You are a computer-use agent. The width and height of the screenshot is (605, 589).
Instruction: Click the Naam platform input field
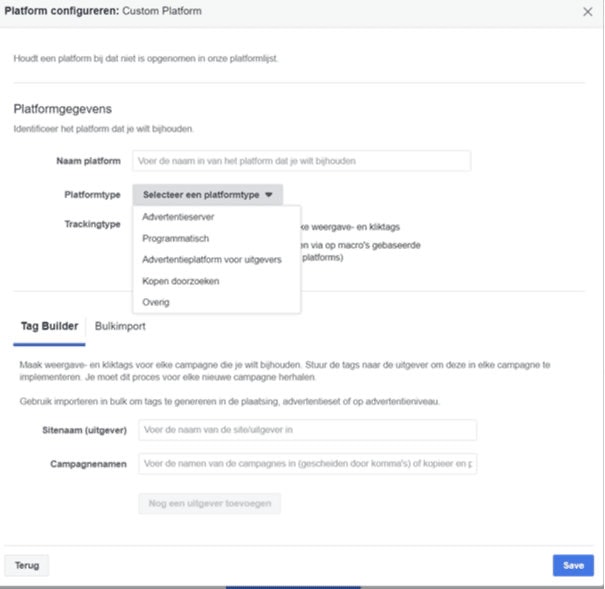coord(301,161)
